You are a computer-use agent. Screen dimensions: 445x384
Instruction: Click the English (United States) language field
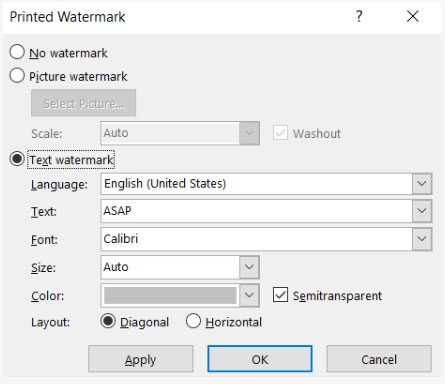coord(256,184)
